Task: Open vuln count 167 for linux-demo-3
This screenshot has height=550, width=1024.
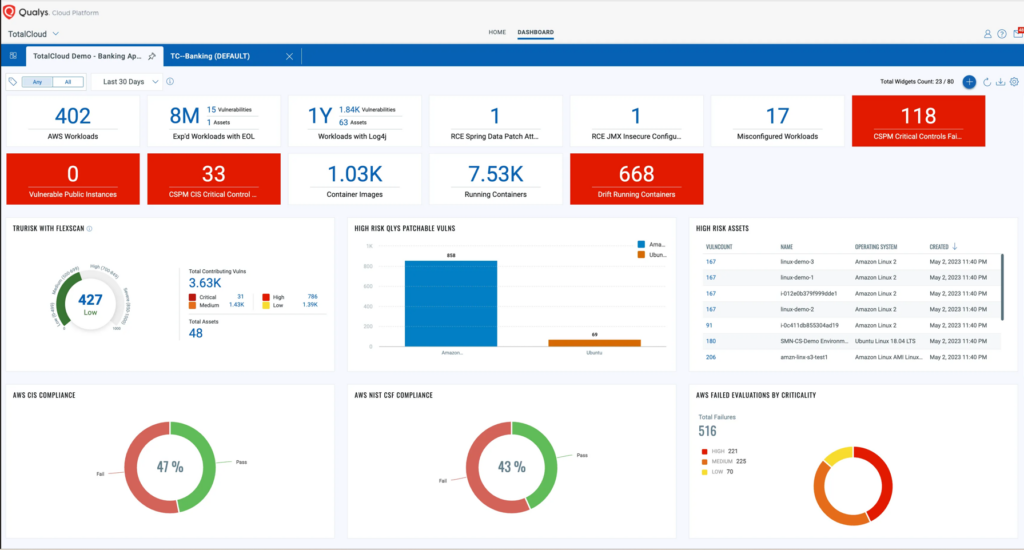Action: point(711,262)
